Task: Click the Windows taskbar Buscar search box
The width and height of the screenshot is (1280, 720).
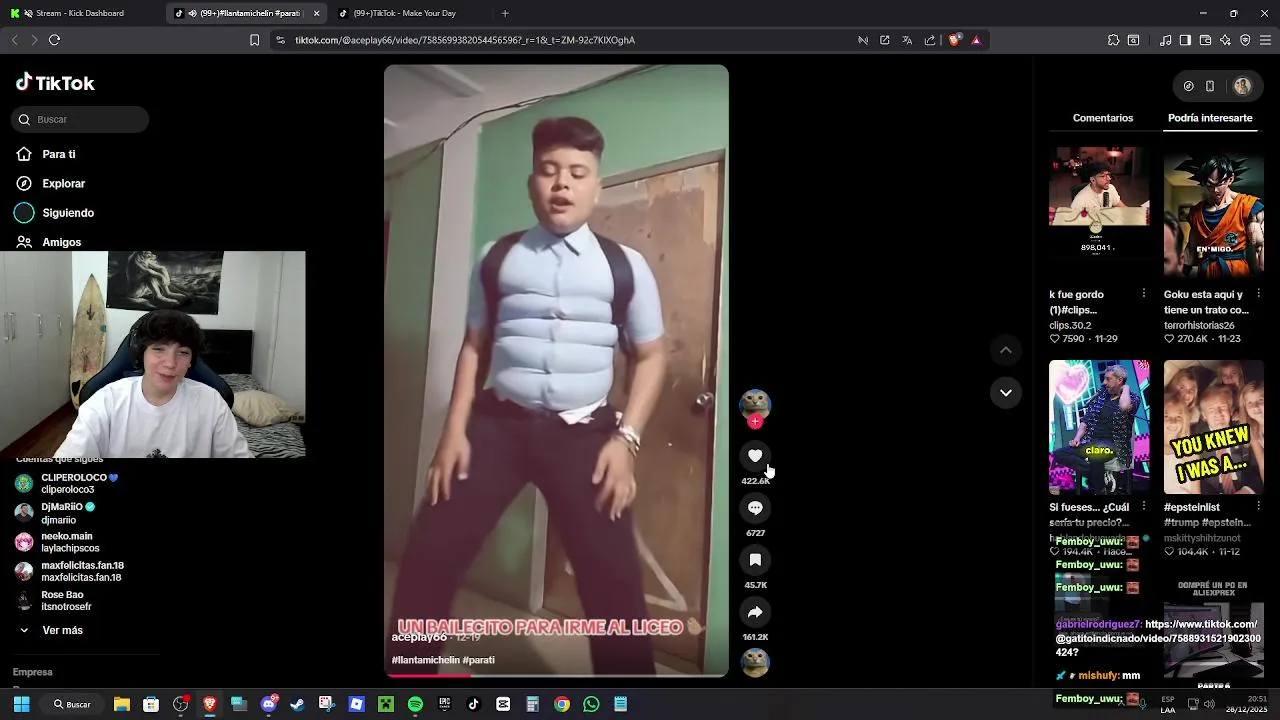Action: [x=73, y=704]
